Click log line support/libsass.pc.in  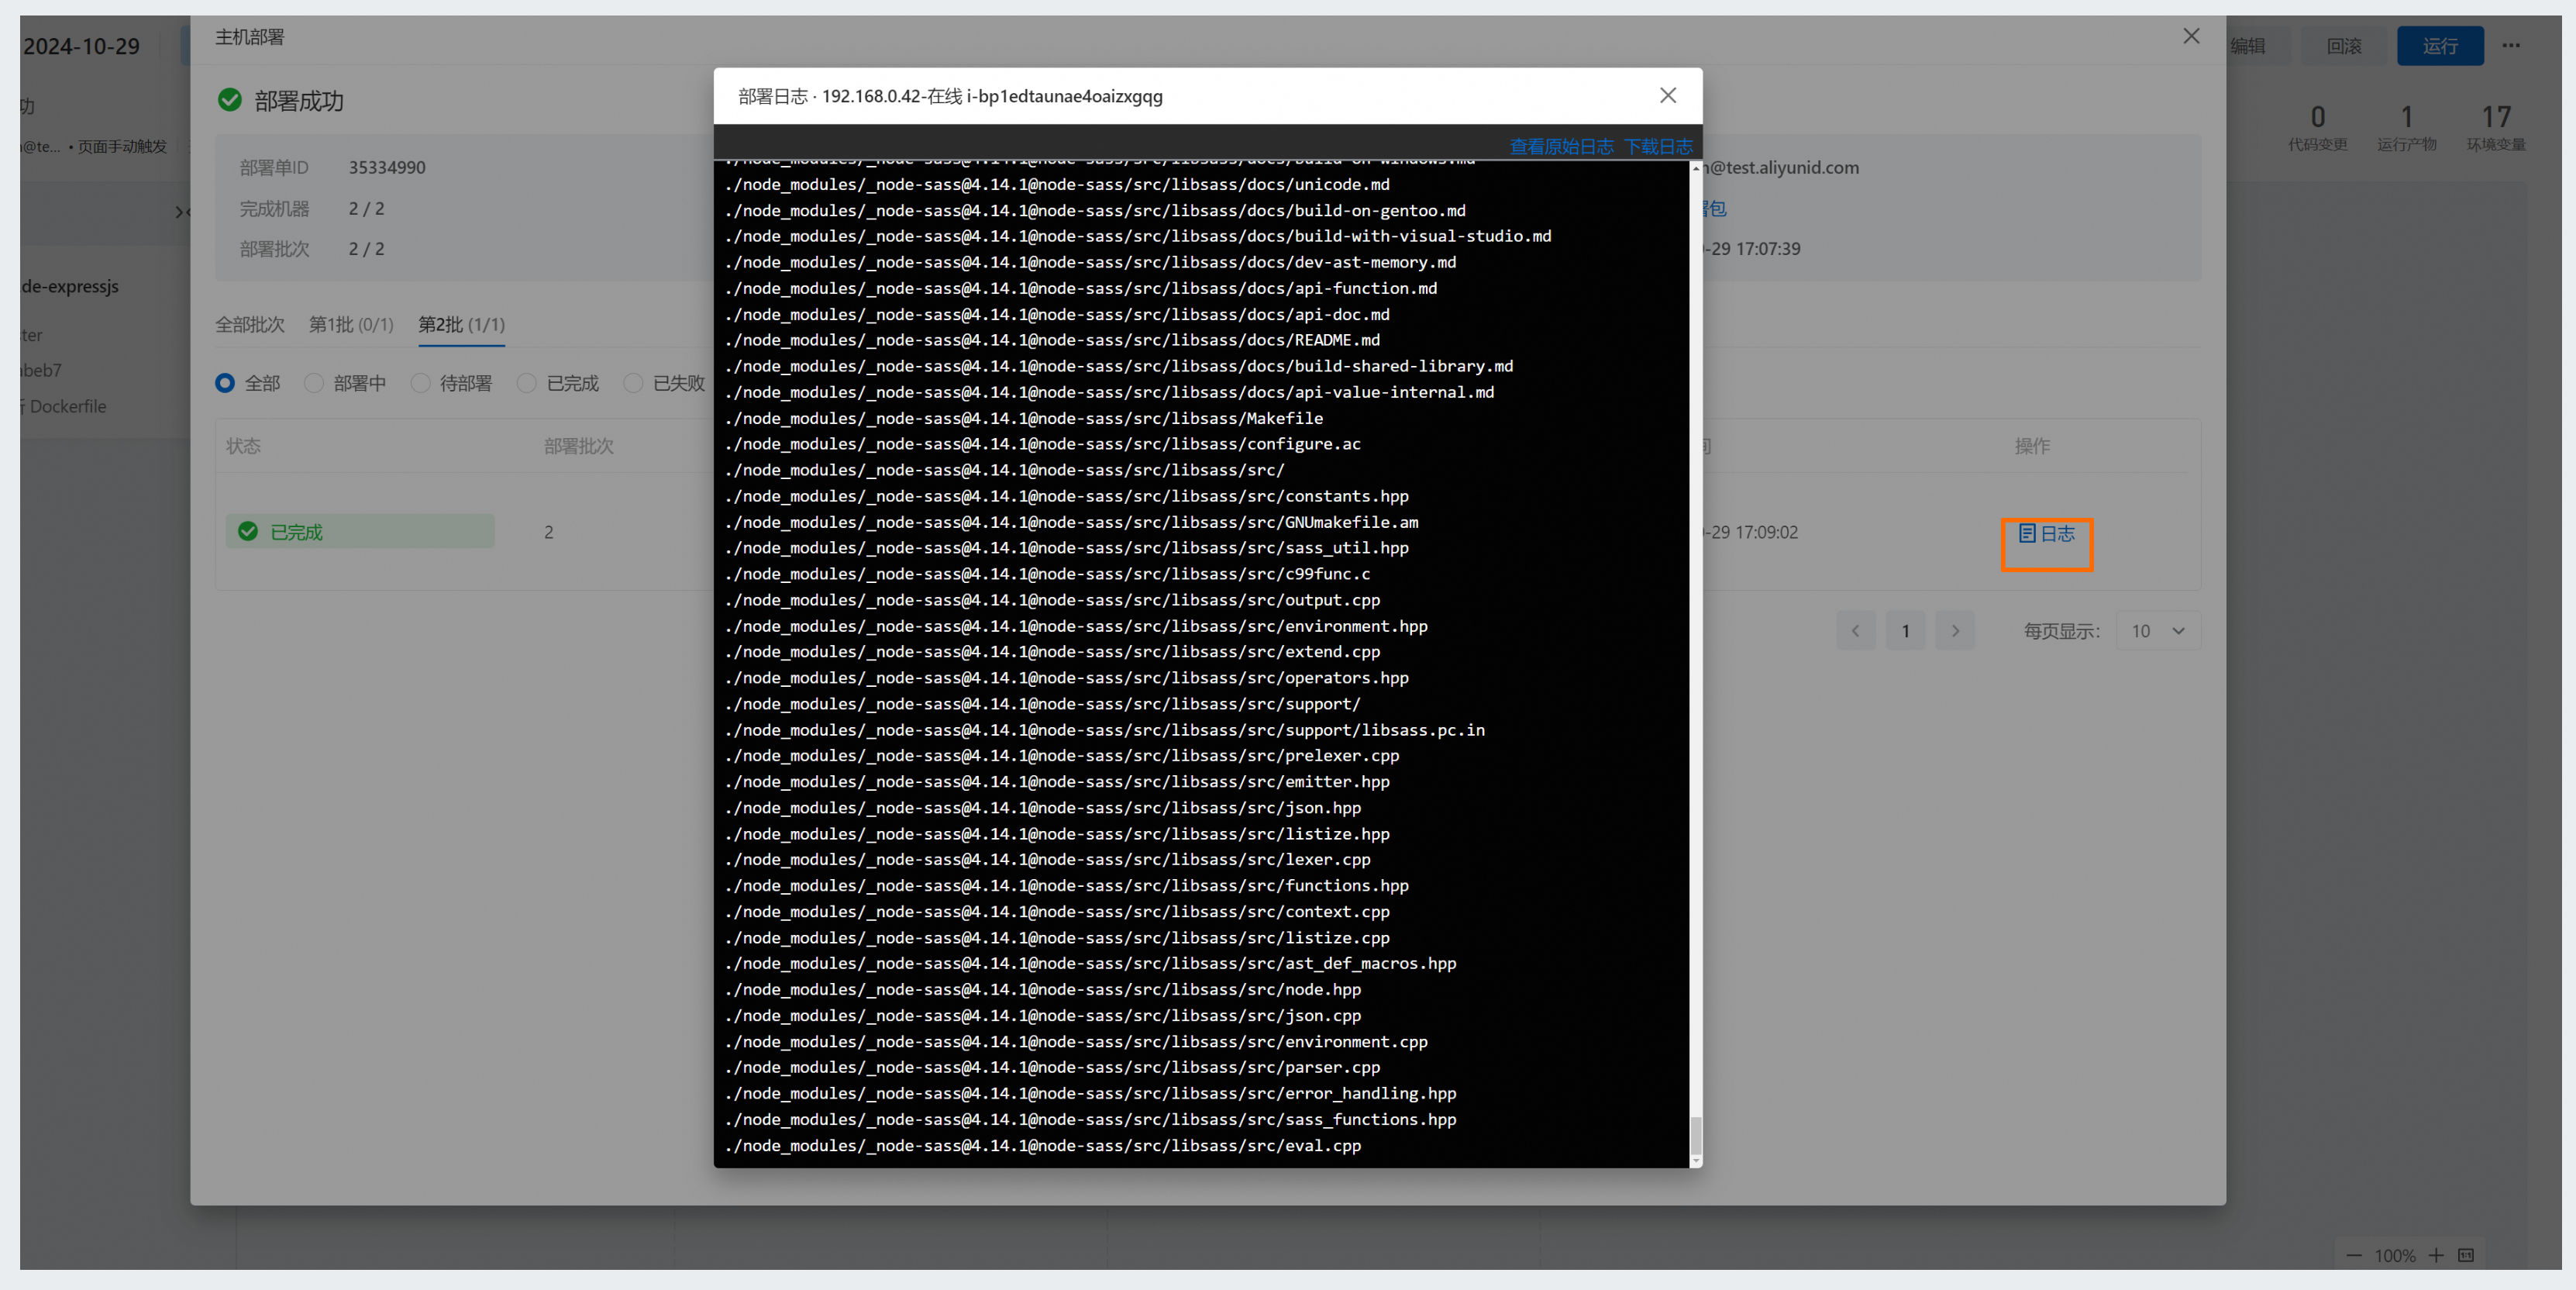click(1105, 730)
